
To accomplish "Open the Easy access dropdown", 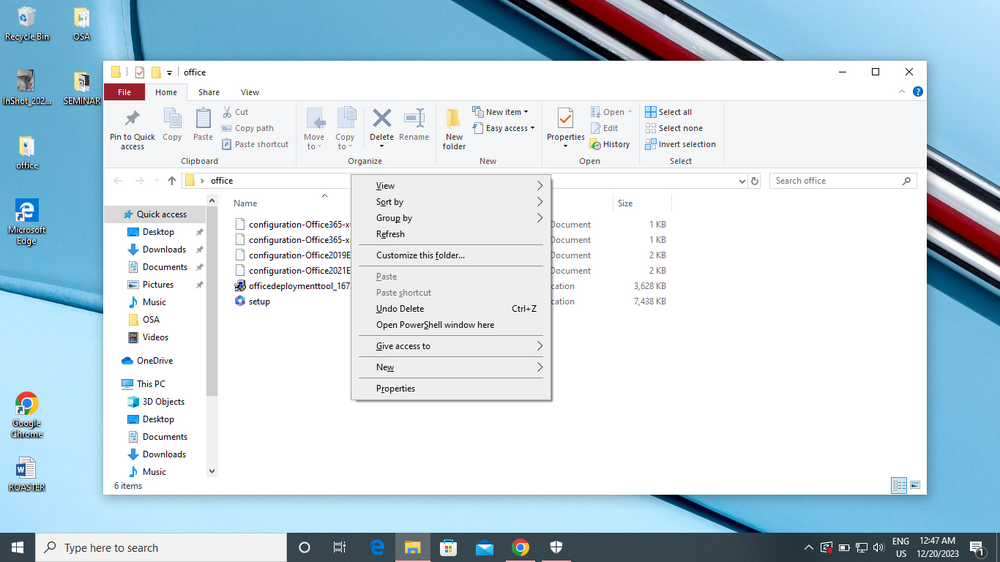I will pos(510,128).
